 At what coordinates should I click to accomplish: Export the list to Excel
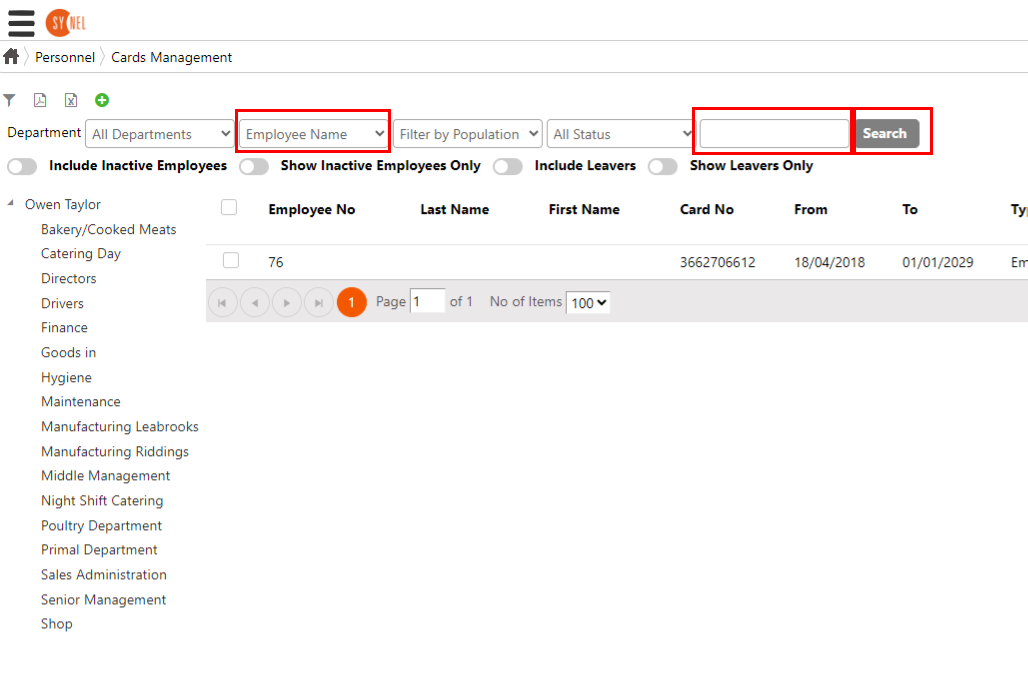click(x=71, y=100)
